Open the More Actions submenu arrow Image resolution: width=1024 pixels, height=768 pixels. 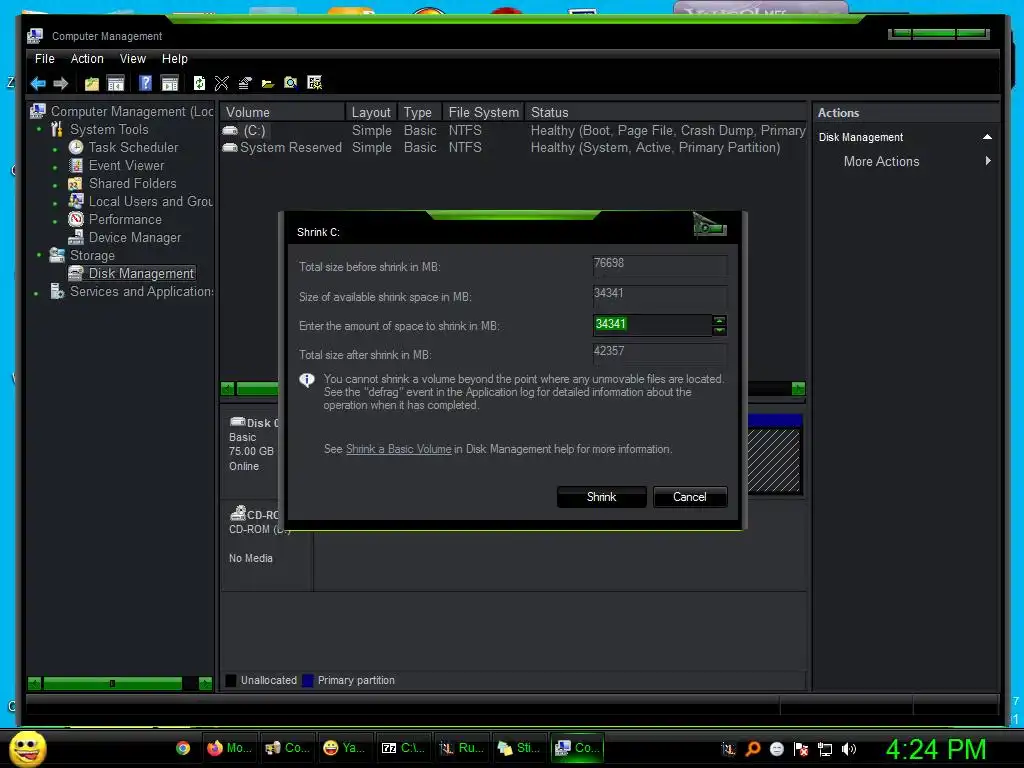988,161
